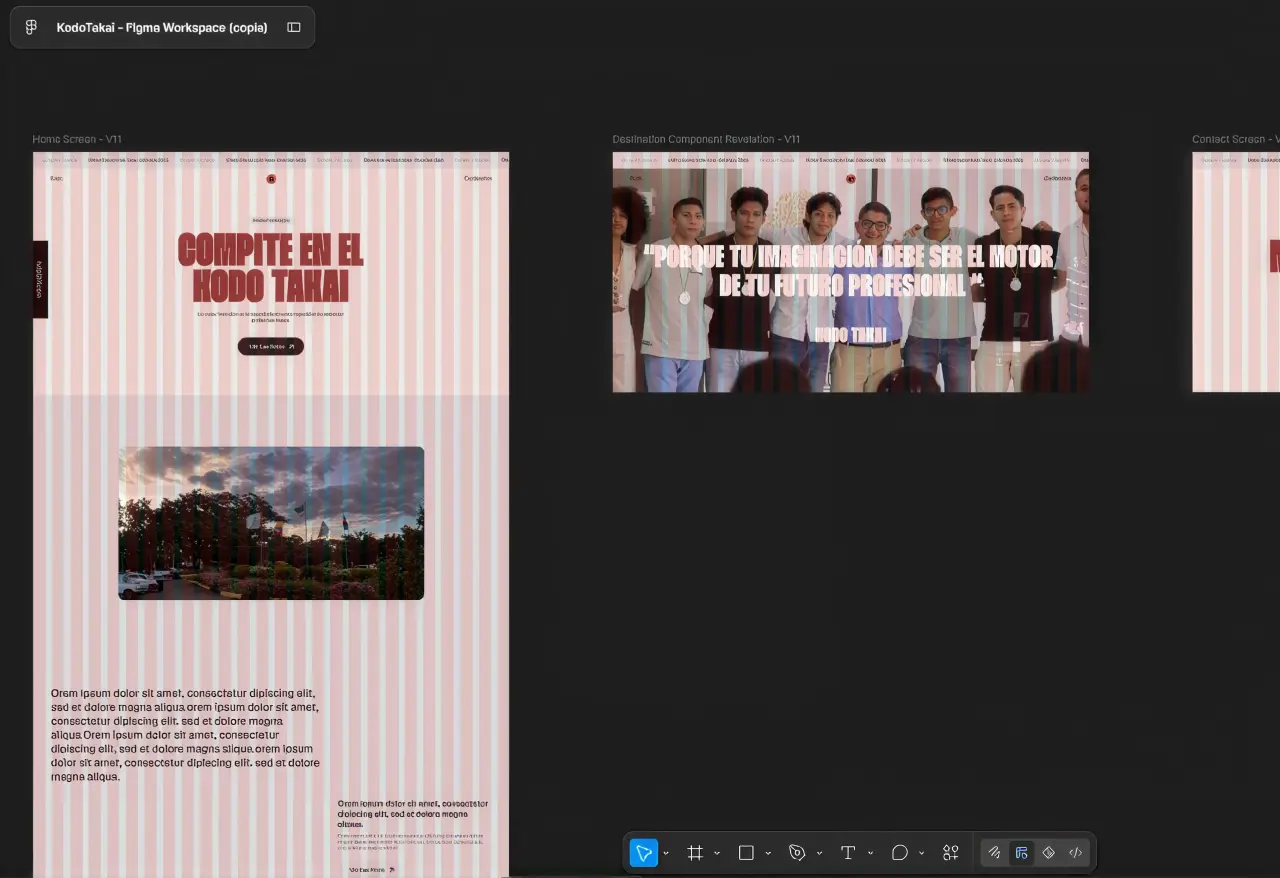The height and width of the screenshot is (878, 1280).
Task: Select the Move tool
Action: [644, 853]
